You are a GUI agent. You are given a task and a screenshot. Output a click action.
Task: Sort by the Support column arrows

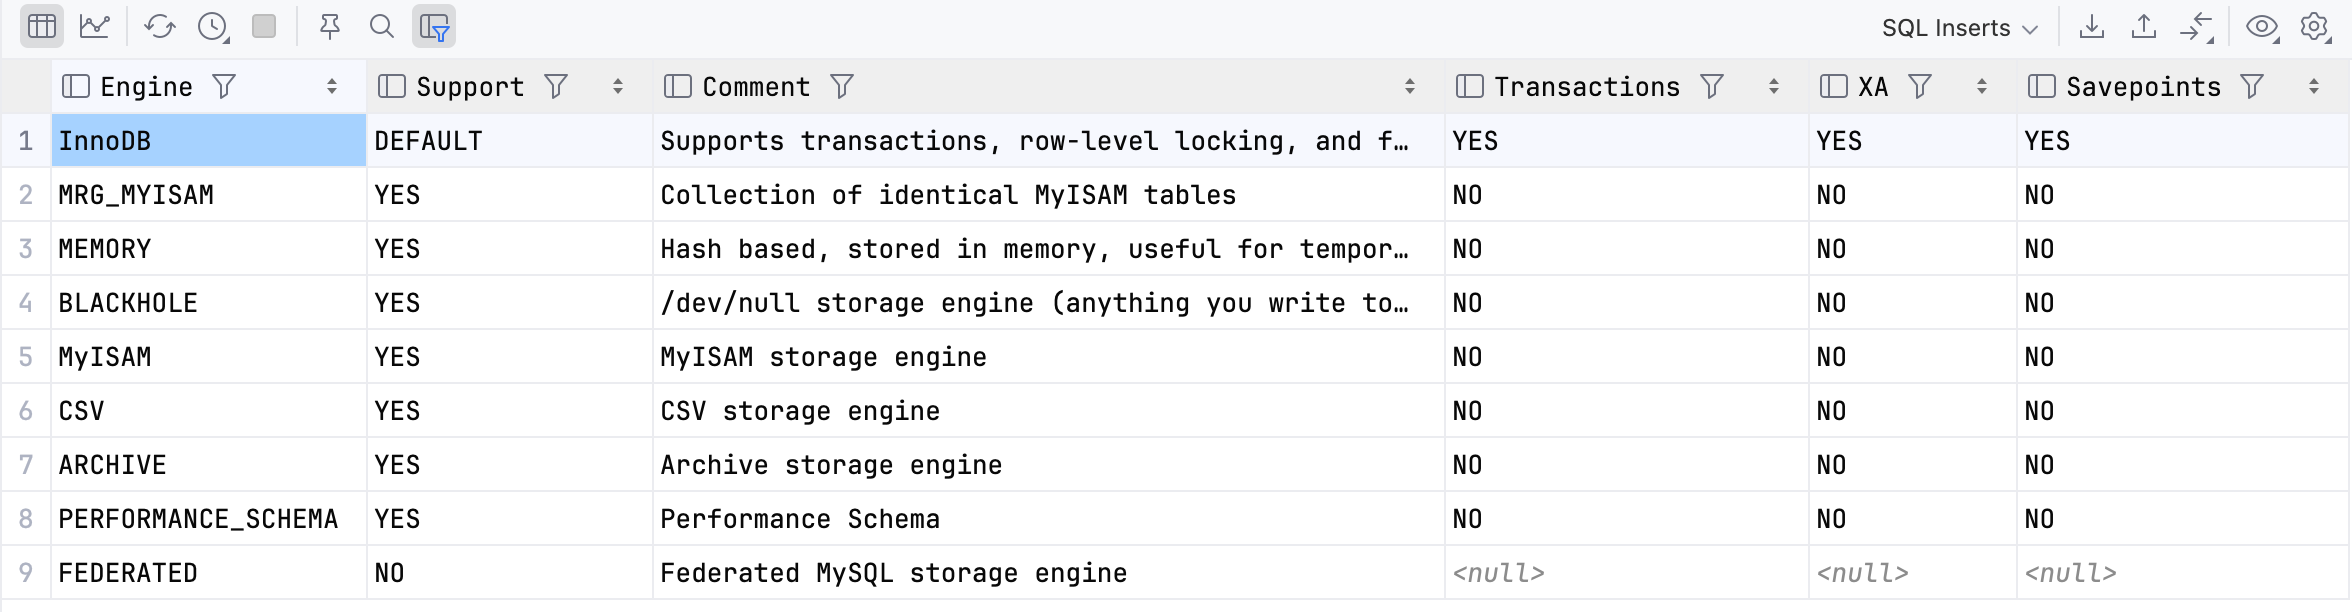(x=618, y=87)
